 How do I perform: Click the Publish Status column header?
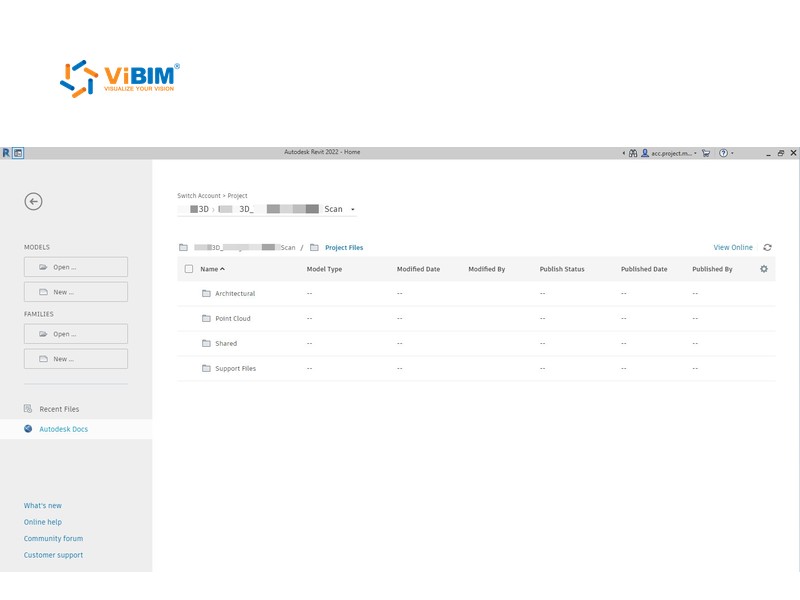click(x=562, y=269)
